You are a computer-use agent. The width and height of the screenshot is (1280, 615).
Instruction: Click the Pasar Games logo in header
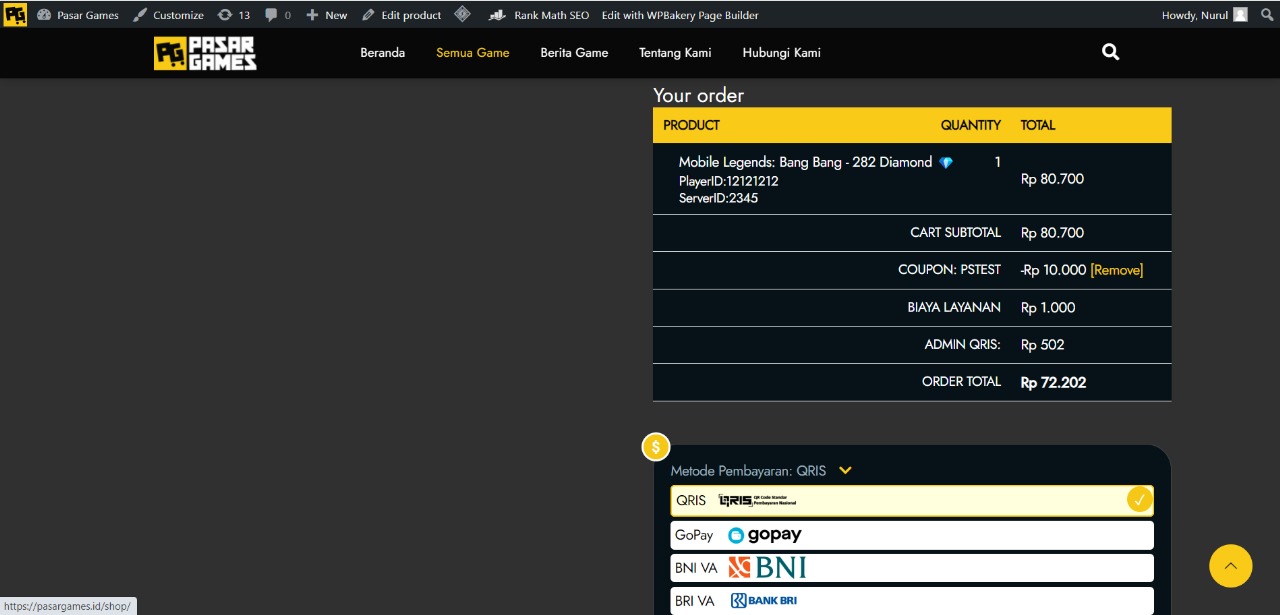point(205,53)
